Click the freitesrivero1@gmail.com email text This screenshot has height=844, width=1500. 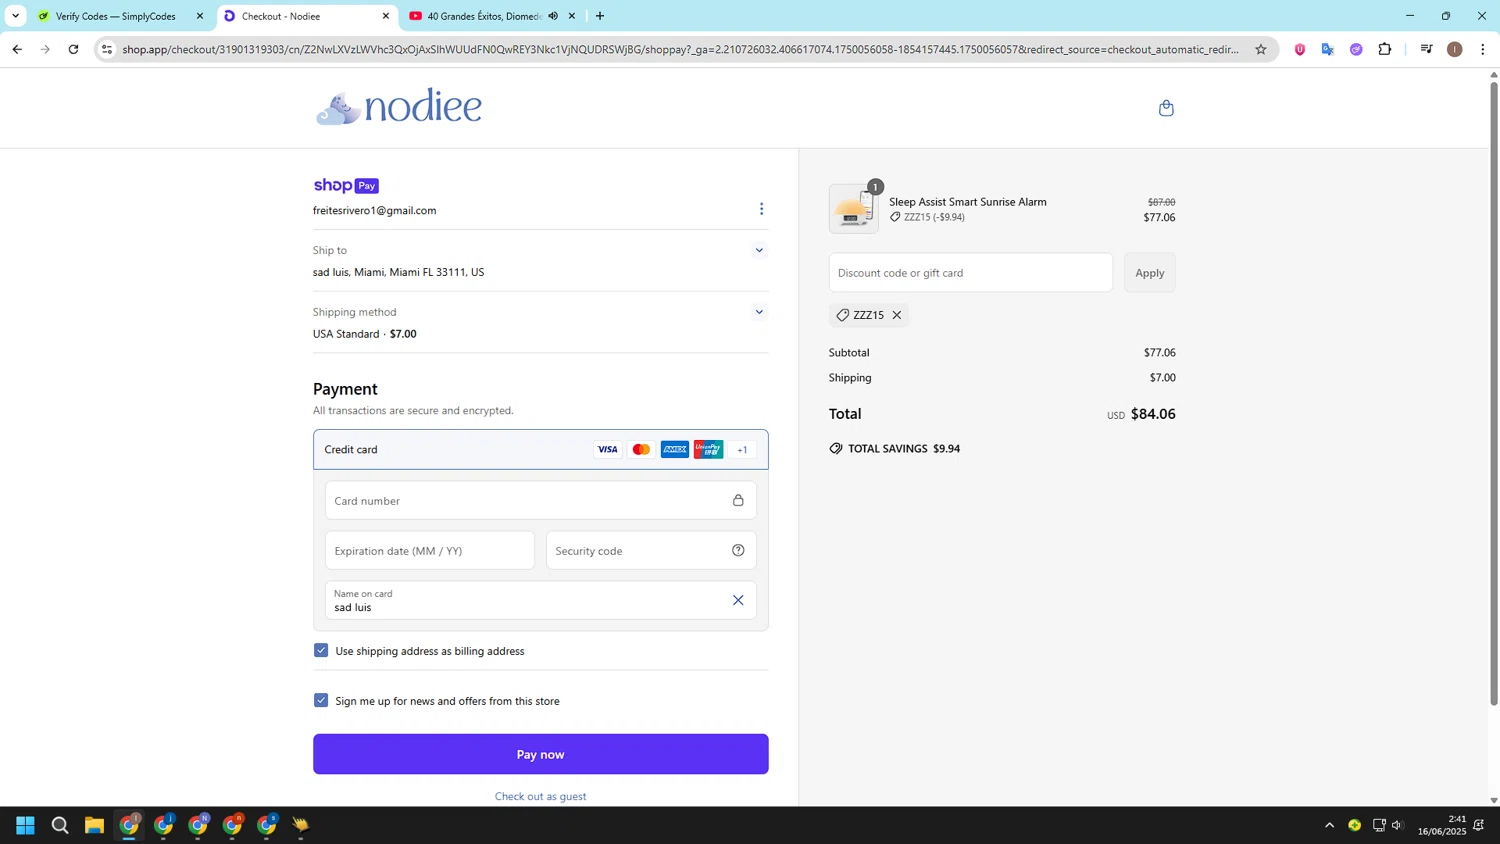click(375, 210)
